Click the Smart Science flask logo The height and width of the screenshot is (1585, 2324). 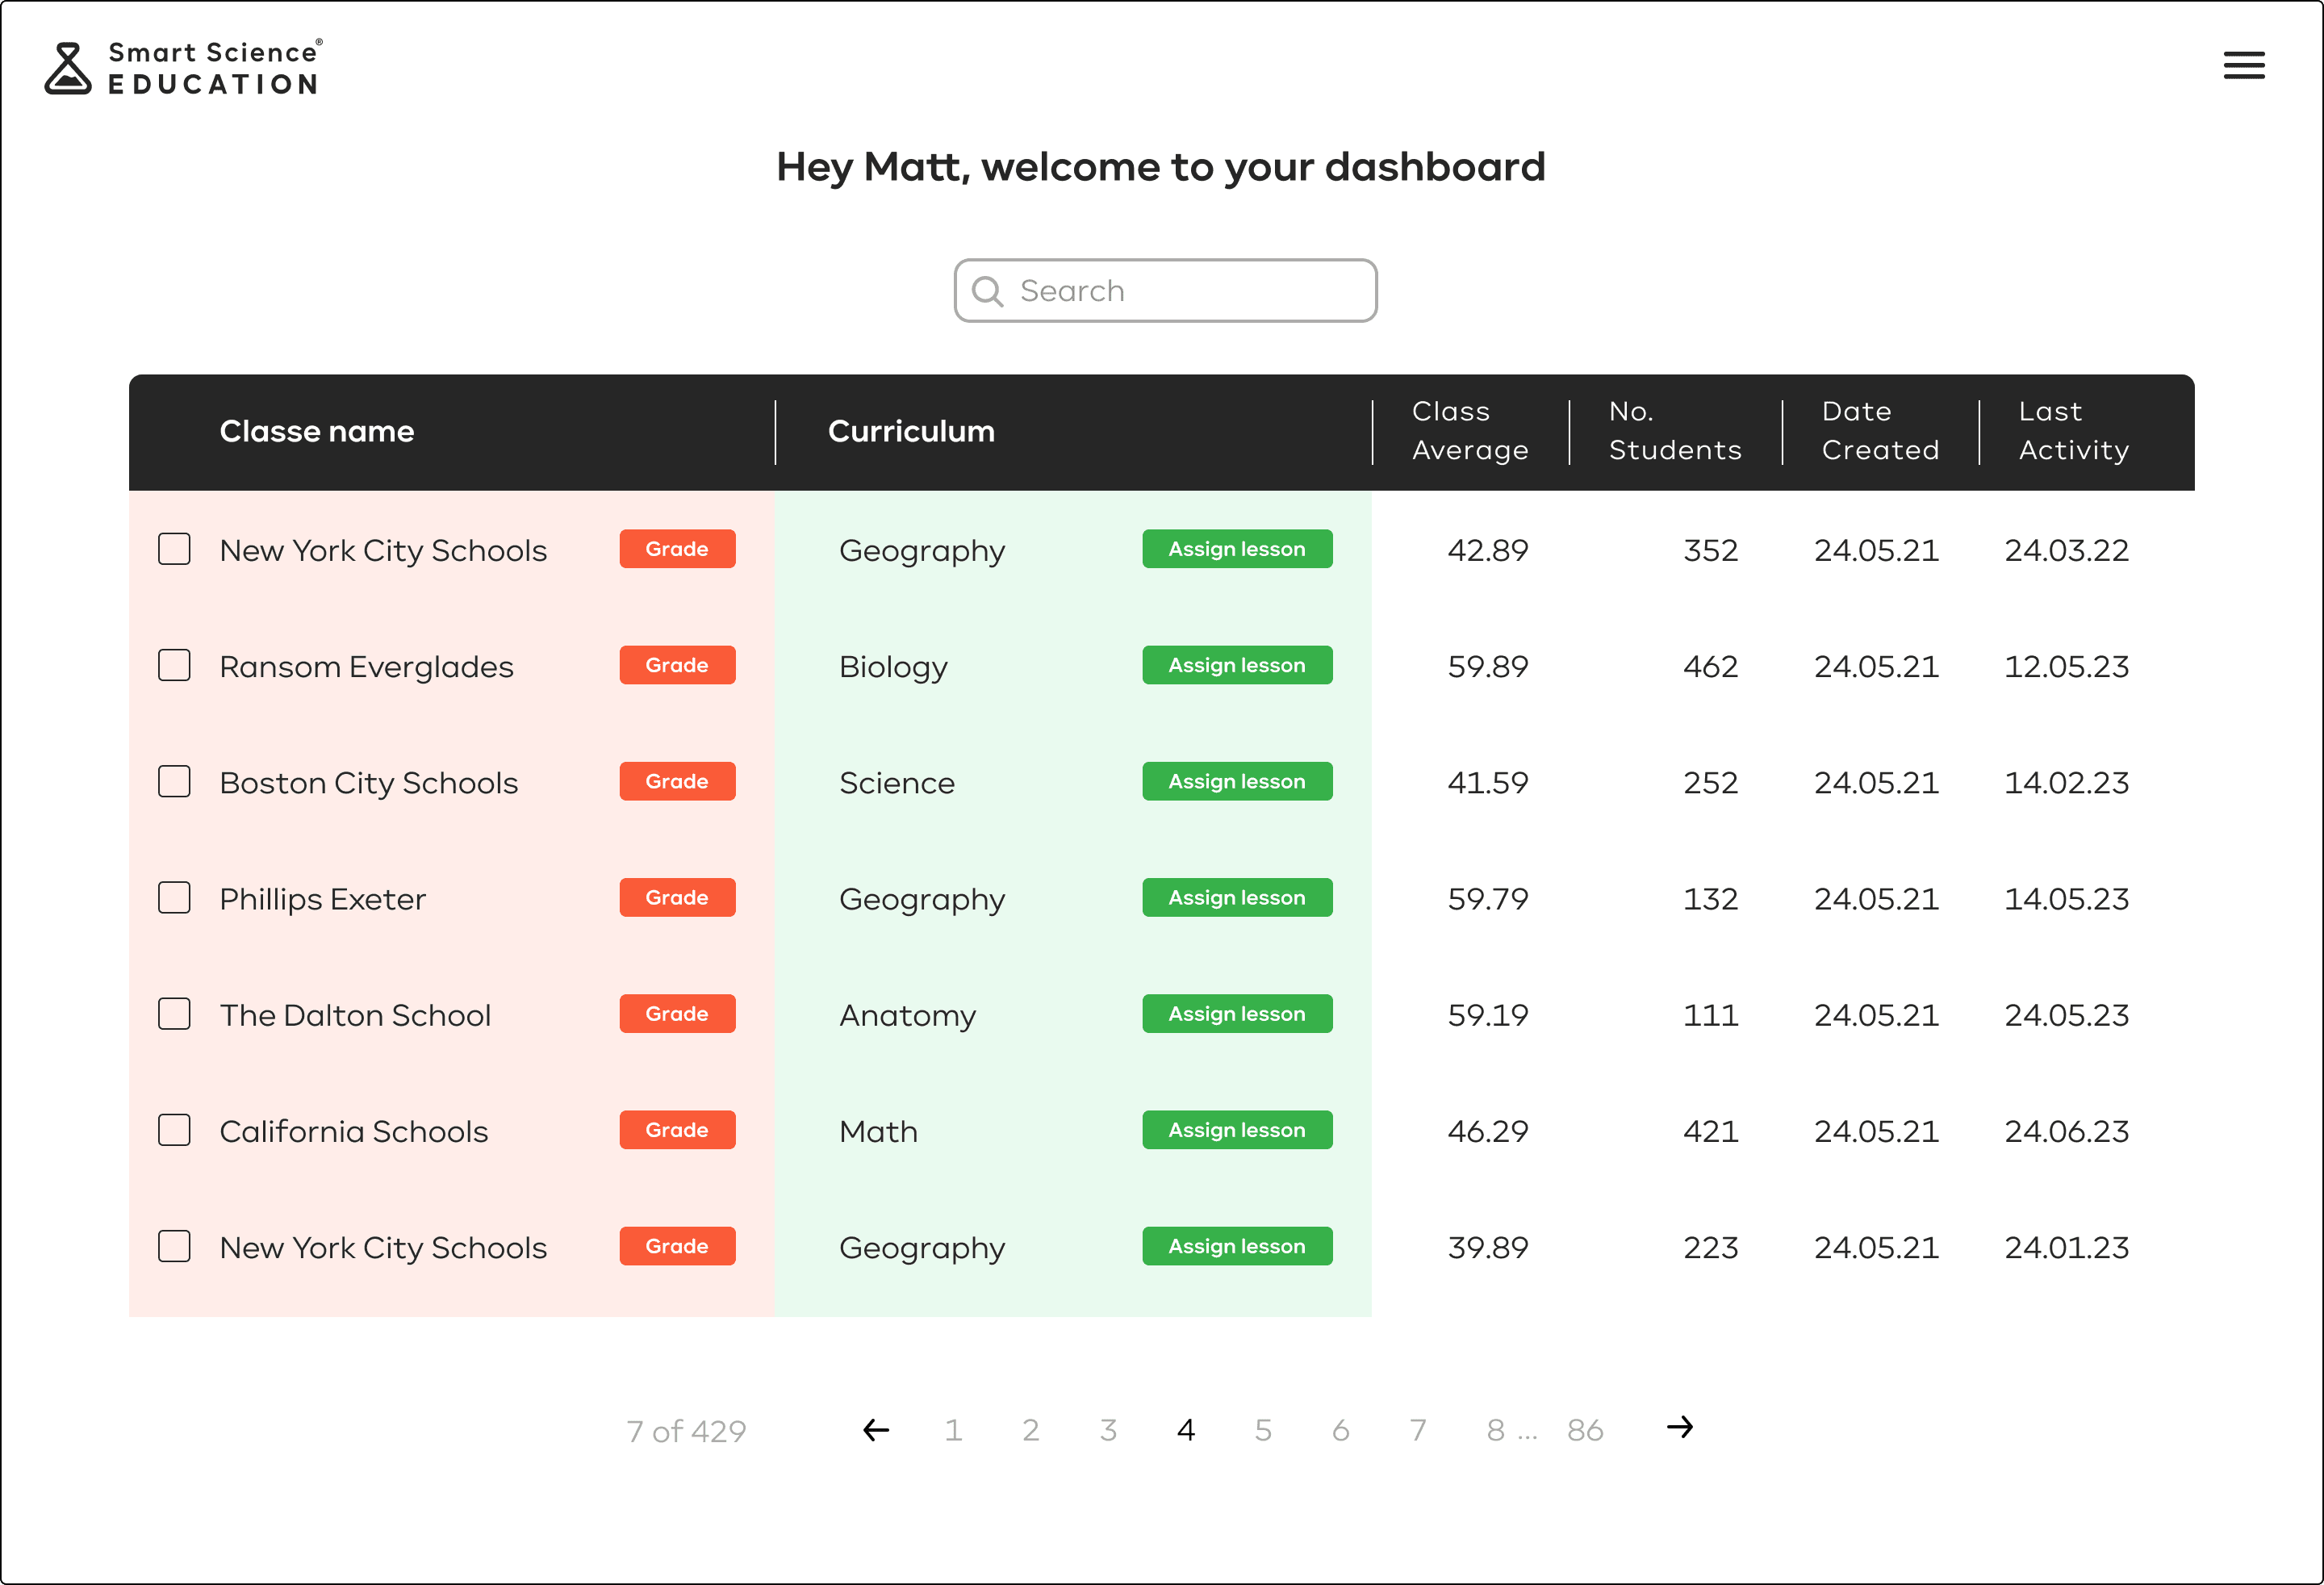[68, 68]
